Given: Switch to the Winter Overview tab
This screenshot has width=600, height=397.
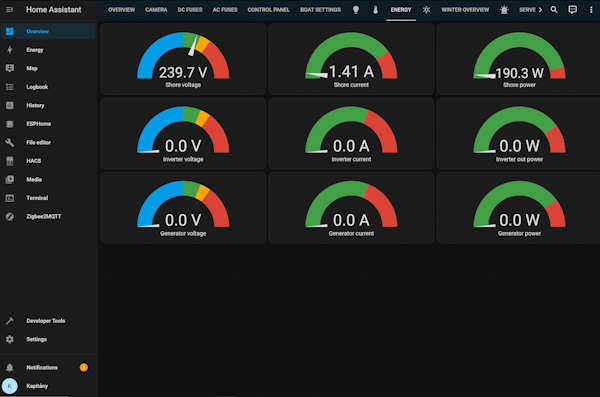Looking at the screenshot, I should click(465, 10).
